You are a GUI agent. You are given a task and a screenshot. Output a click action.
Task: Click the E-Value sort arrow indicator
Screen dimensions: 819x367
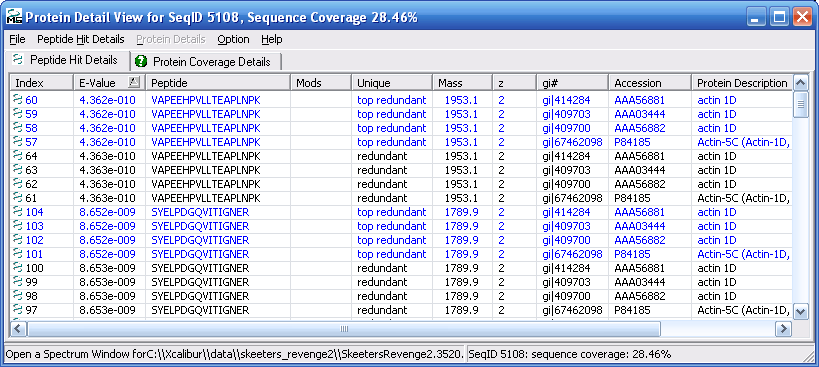click(x=134, y=81)
